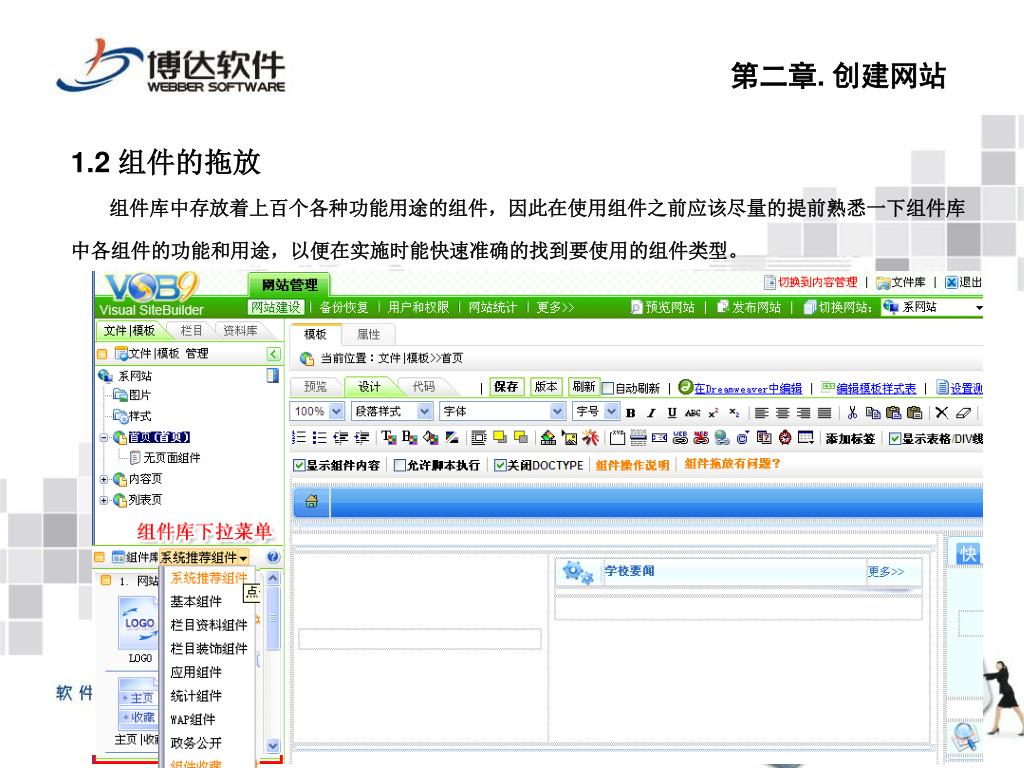Image resolution: width=1024 pixels, height=768 pixels.
Task: Remove hyperlink red chain icon
Action: [701, 438]
